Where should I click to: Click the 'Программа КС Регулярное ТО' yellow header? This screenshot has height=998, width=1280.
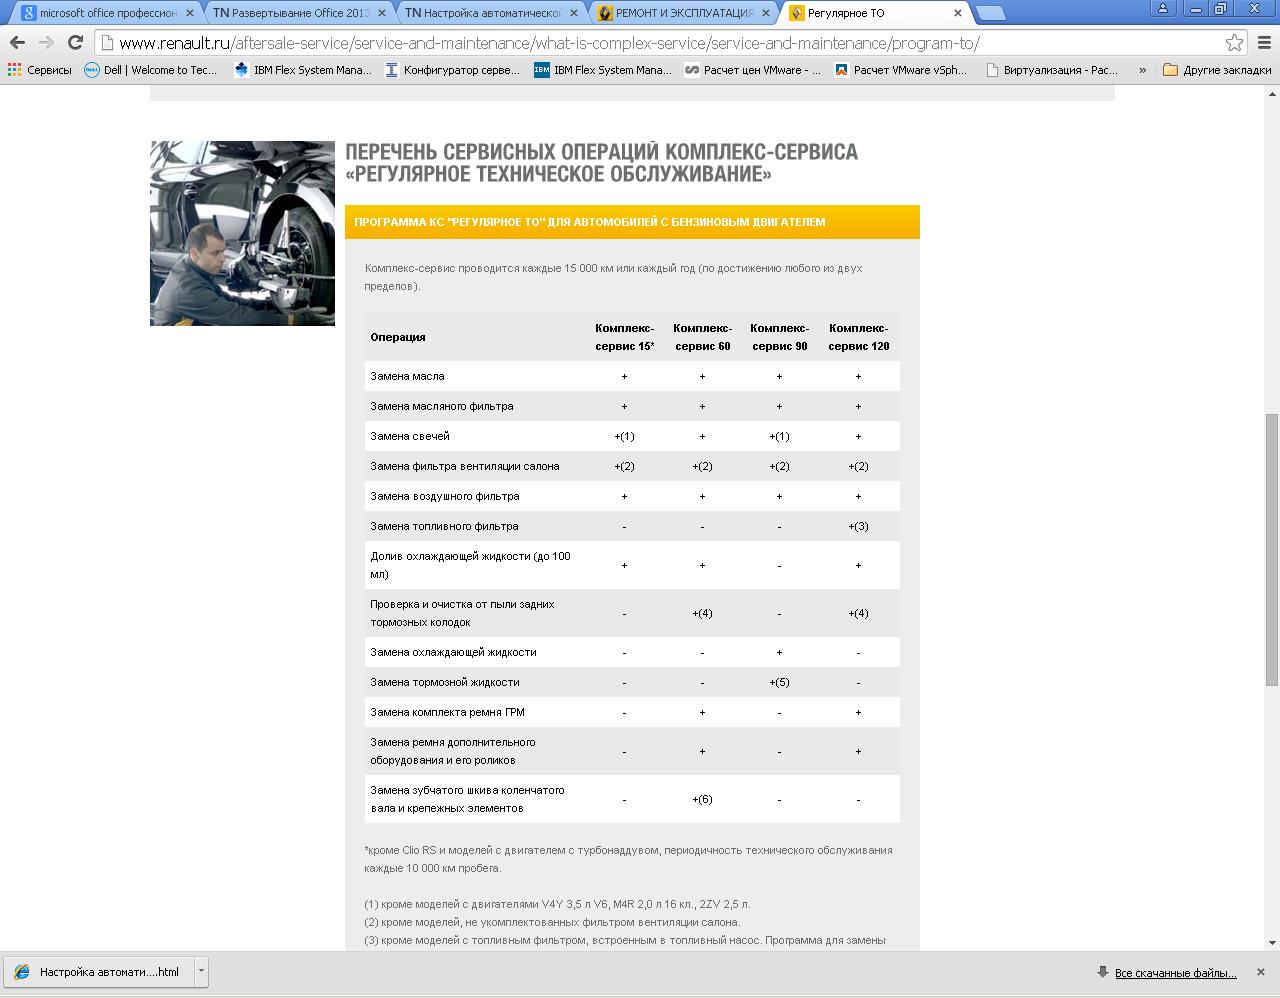point(632,222)
